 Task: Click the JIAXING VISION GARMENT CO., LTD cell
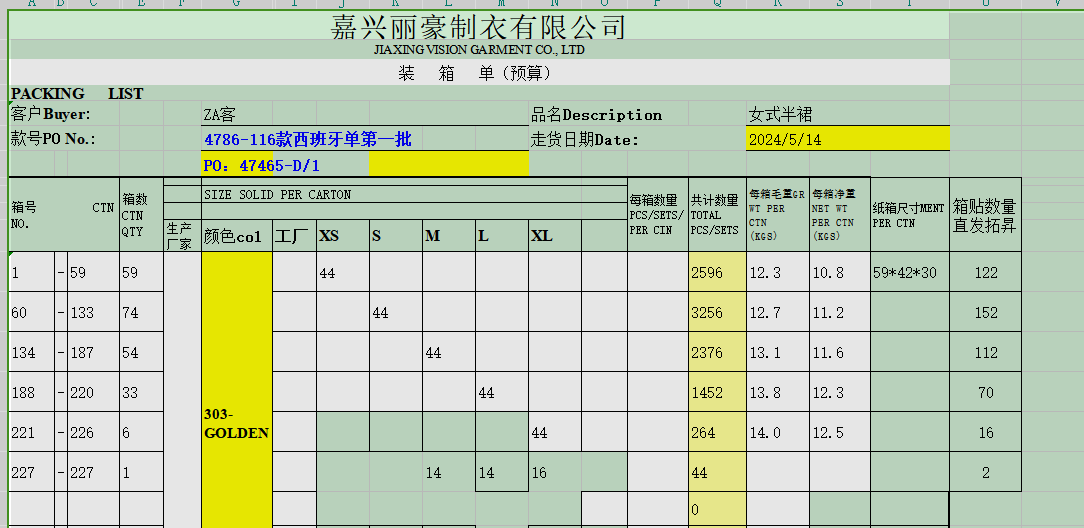[478, 49]
